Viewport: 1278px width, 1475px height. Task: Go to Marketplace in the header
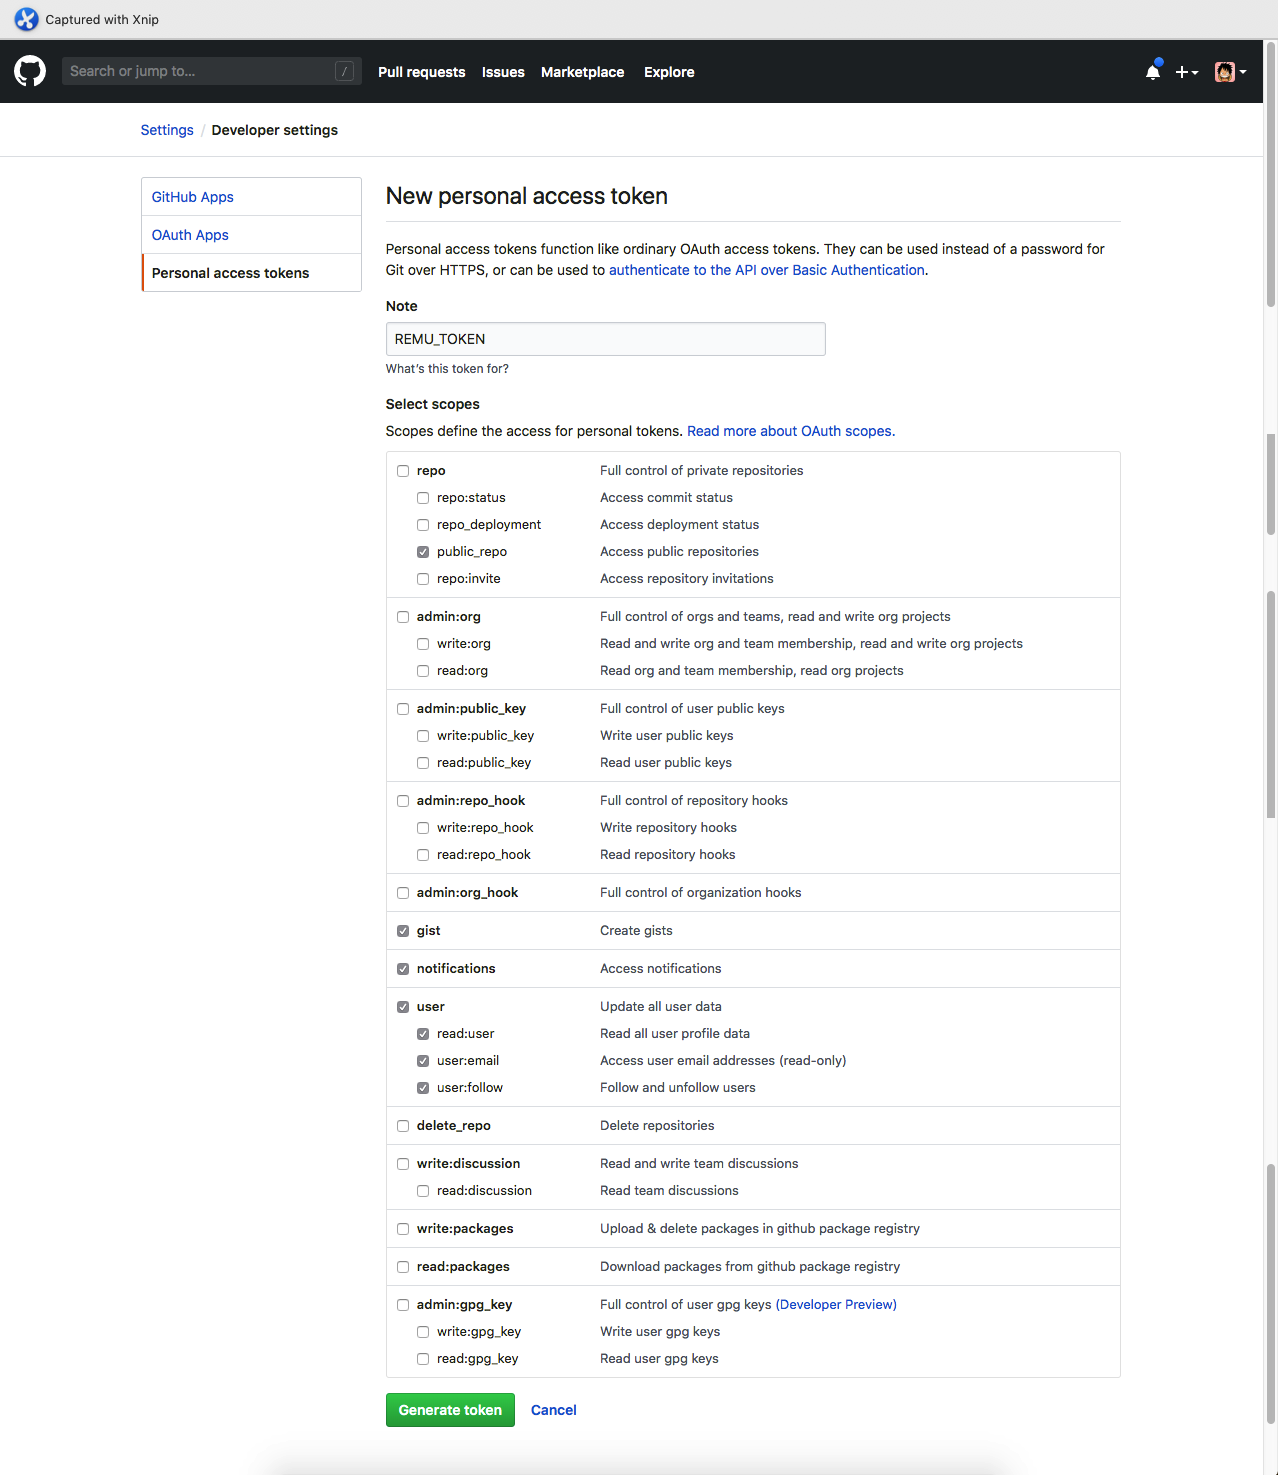(x=582, y=72)
